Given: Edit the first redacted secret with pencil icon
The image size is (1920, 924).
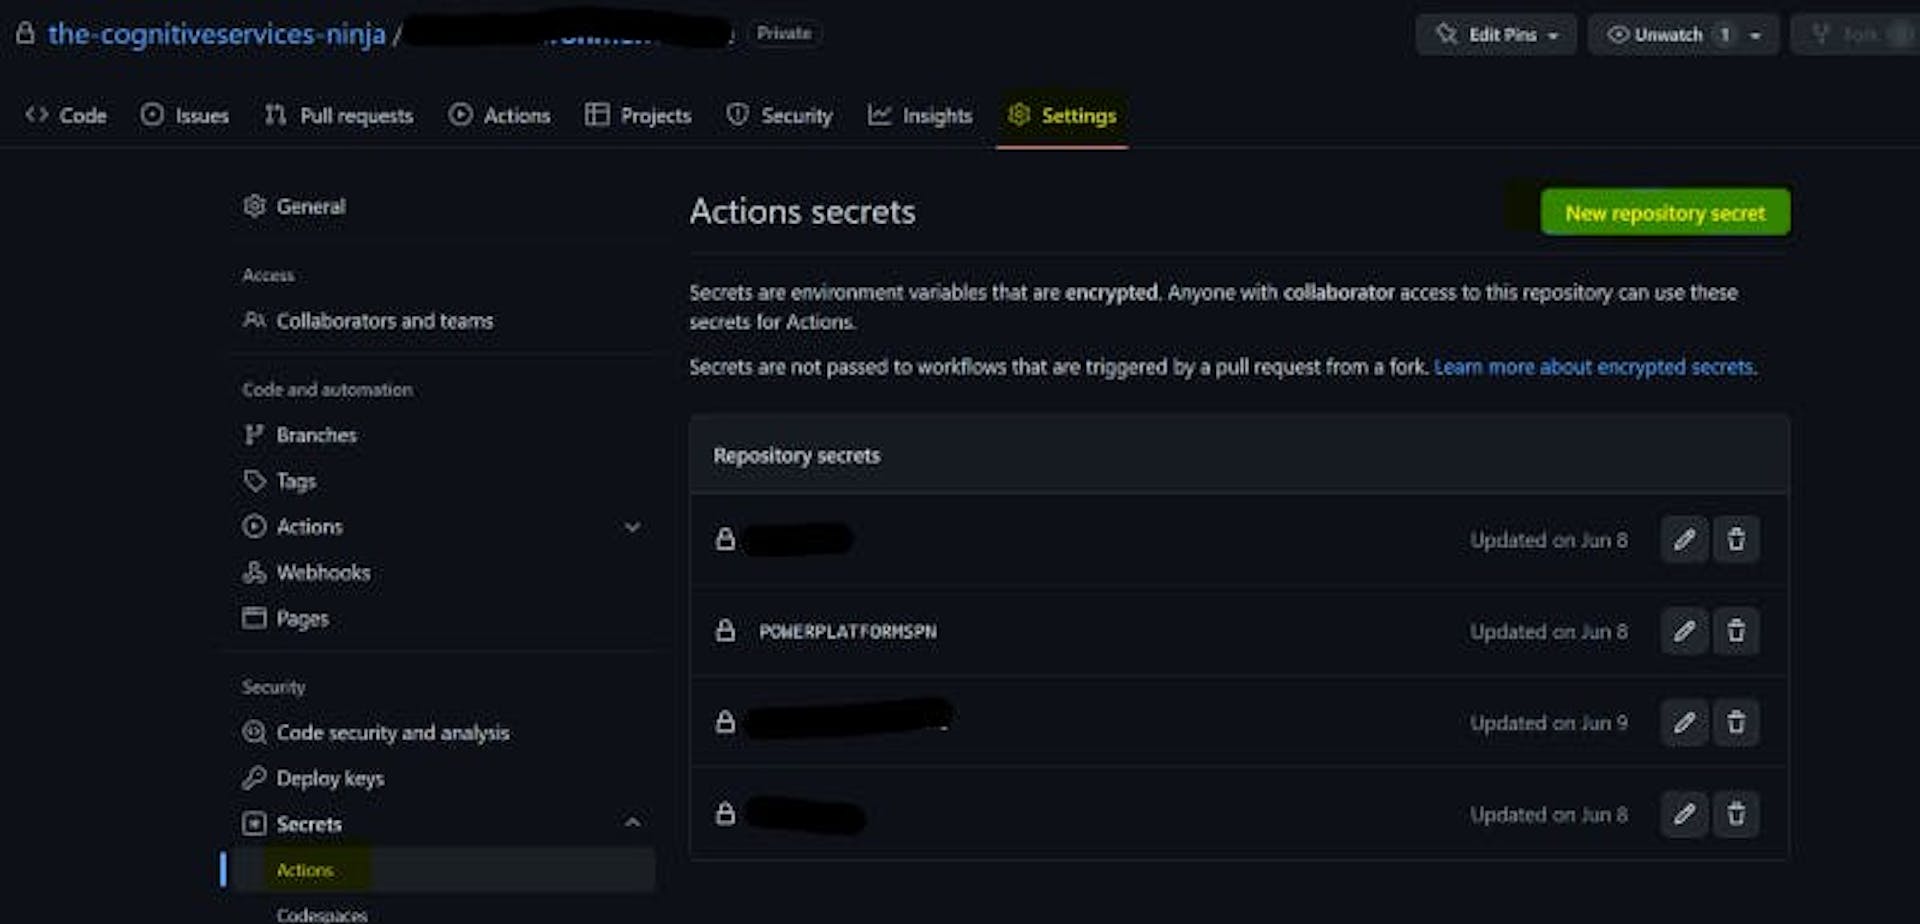Looking at the screenshot, I should (x=1685, y=540).
